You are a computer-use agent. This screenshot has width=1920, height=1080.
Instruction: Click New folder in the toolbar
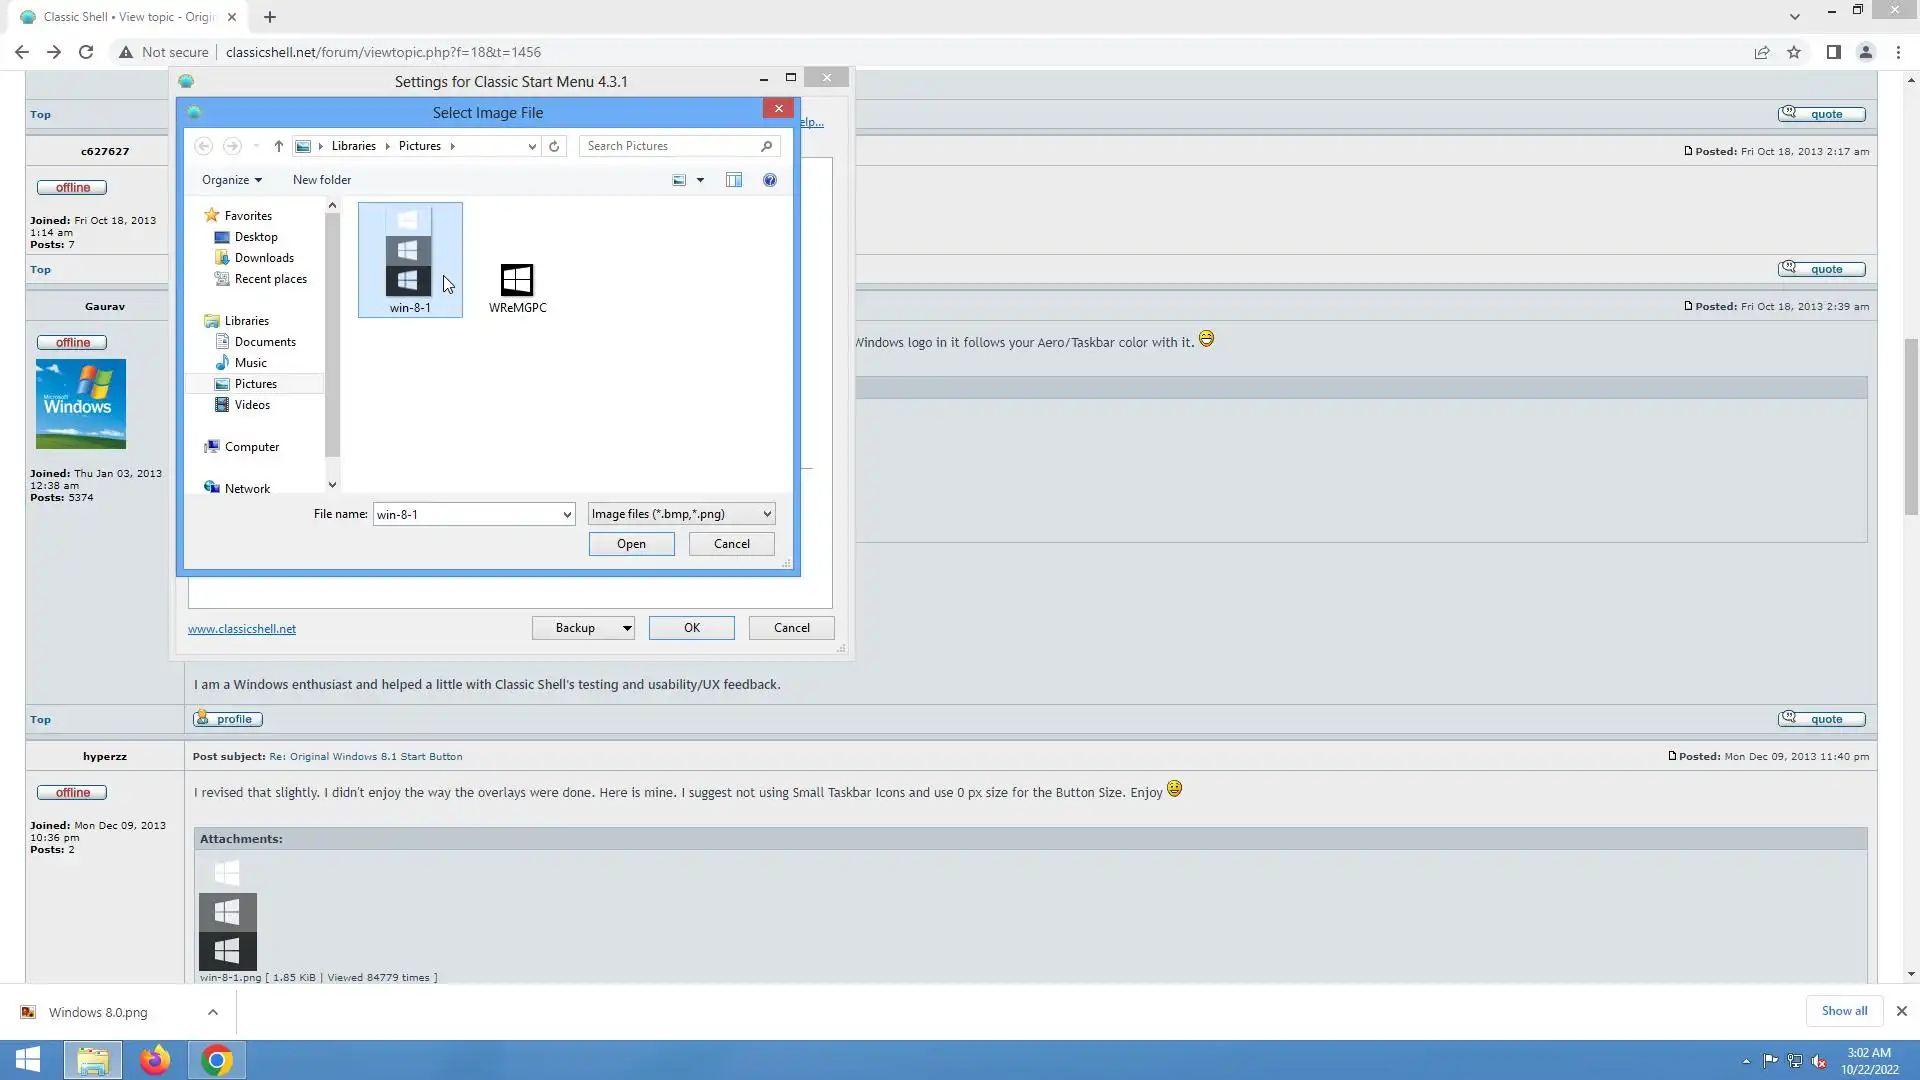tap(322, 180)
